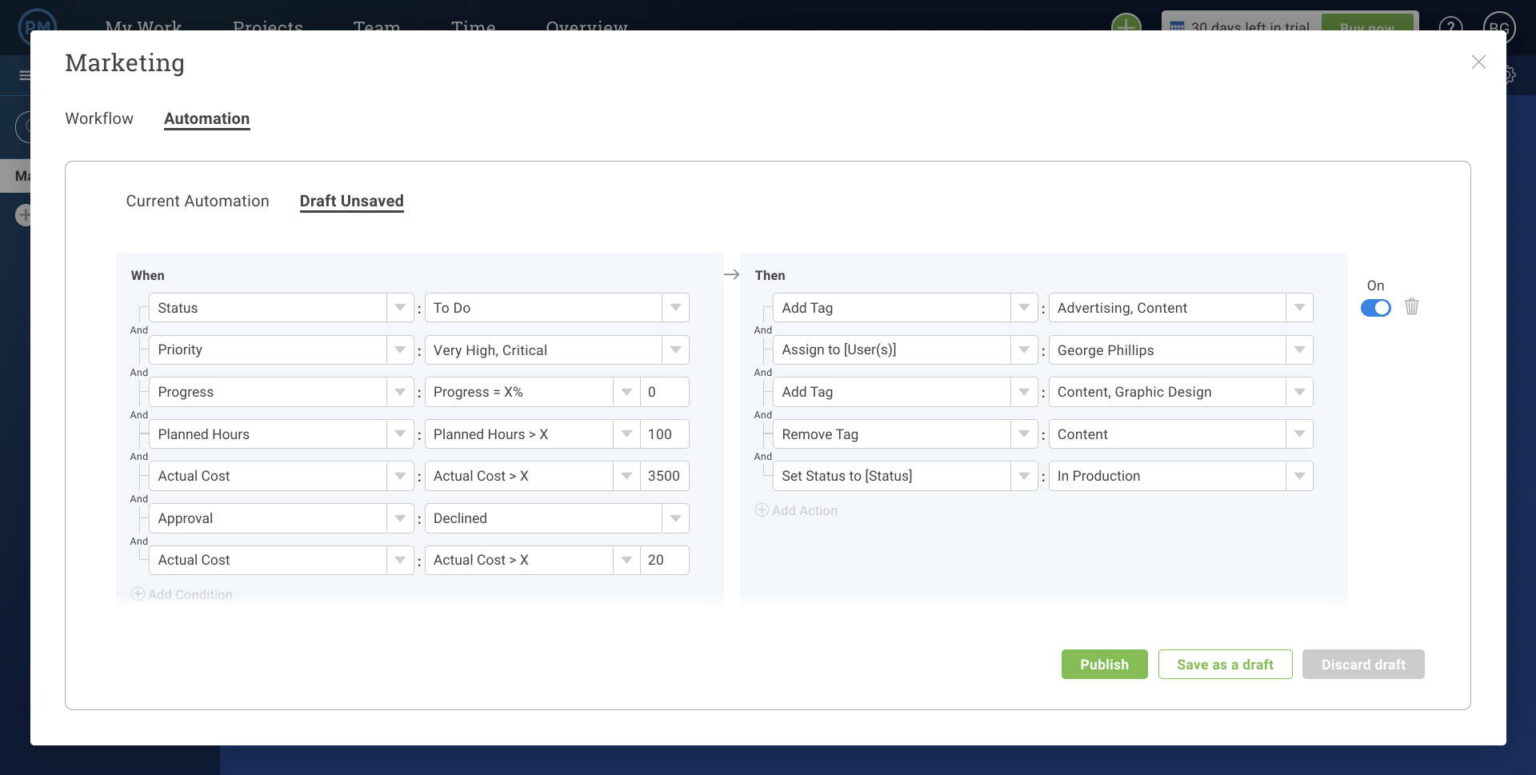Open the In Production status dropdown
Viewport: 1536px width, 775px height.
pyautogui.click(x=1299, y=475)
